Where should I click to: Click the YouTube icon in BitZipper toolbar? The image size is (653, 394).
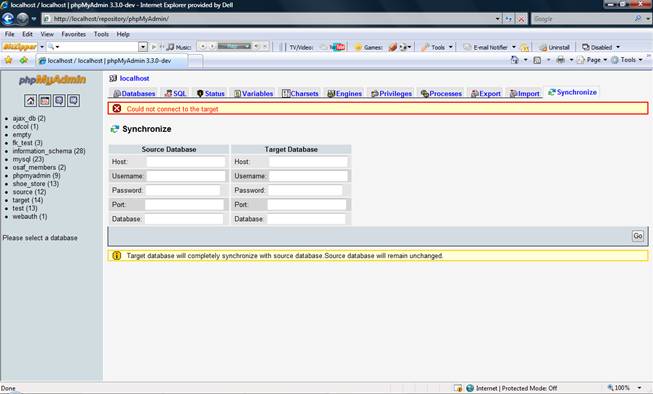338,47
